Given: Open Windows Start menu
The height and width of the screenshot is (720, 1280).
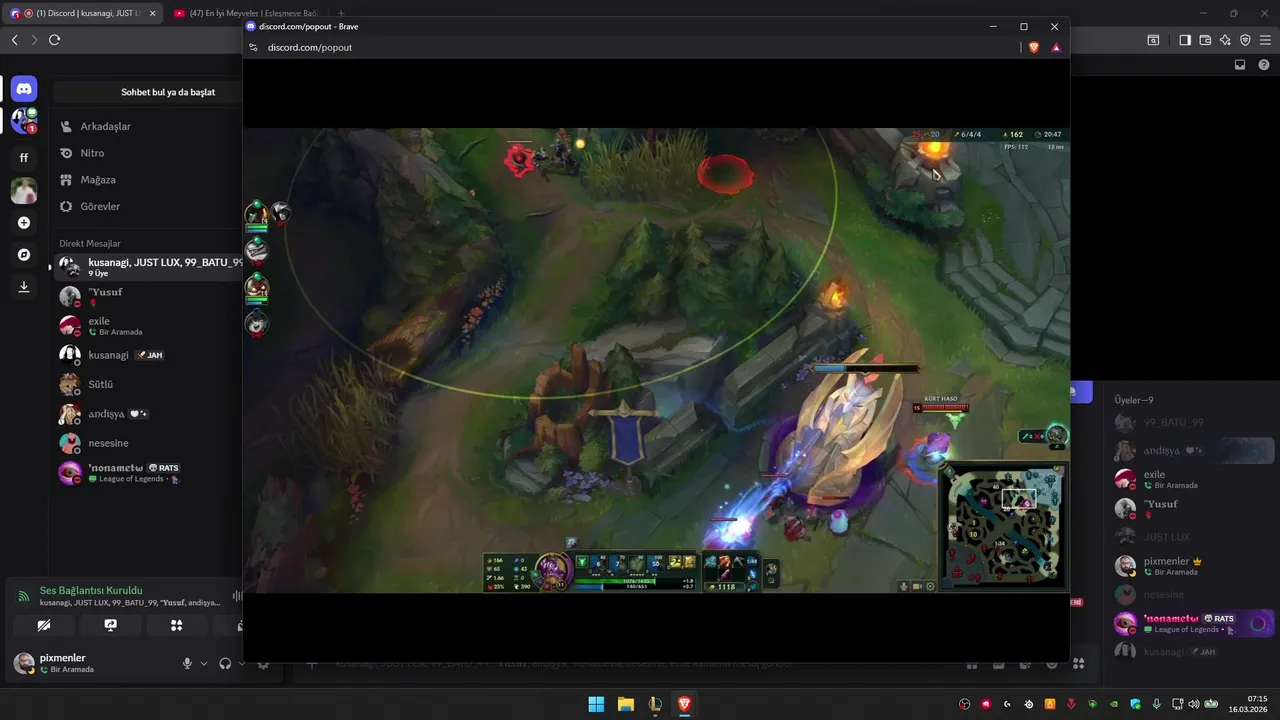Looking at the screenshot, I should point(596,704).
